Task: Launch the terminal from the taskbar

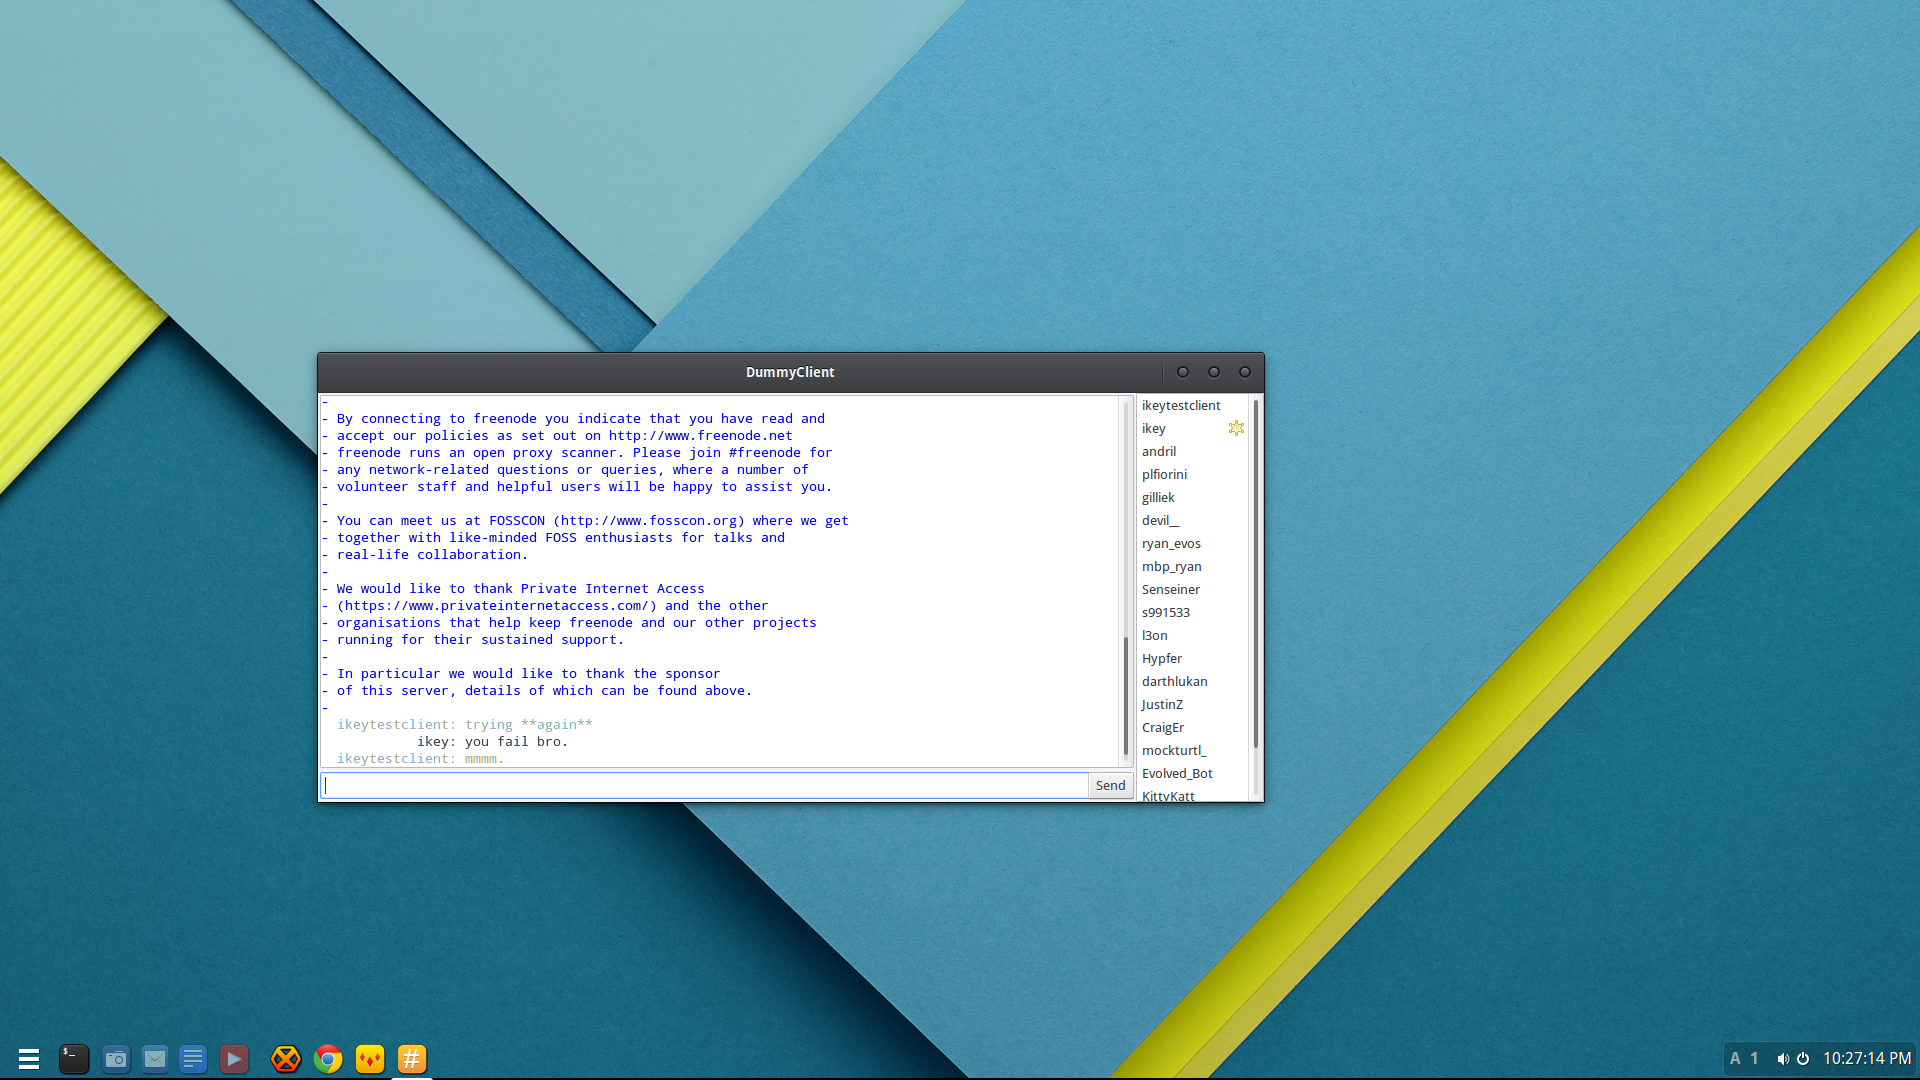Action: [x=74, y=1058]
